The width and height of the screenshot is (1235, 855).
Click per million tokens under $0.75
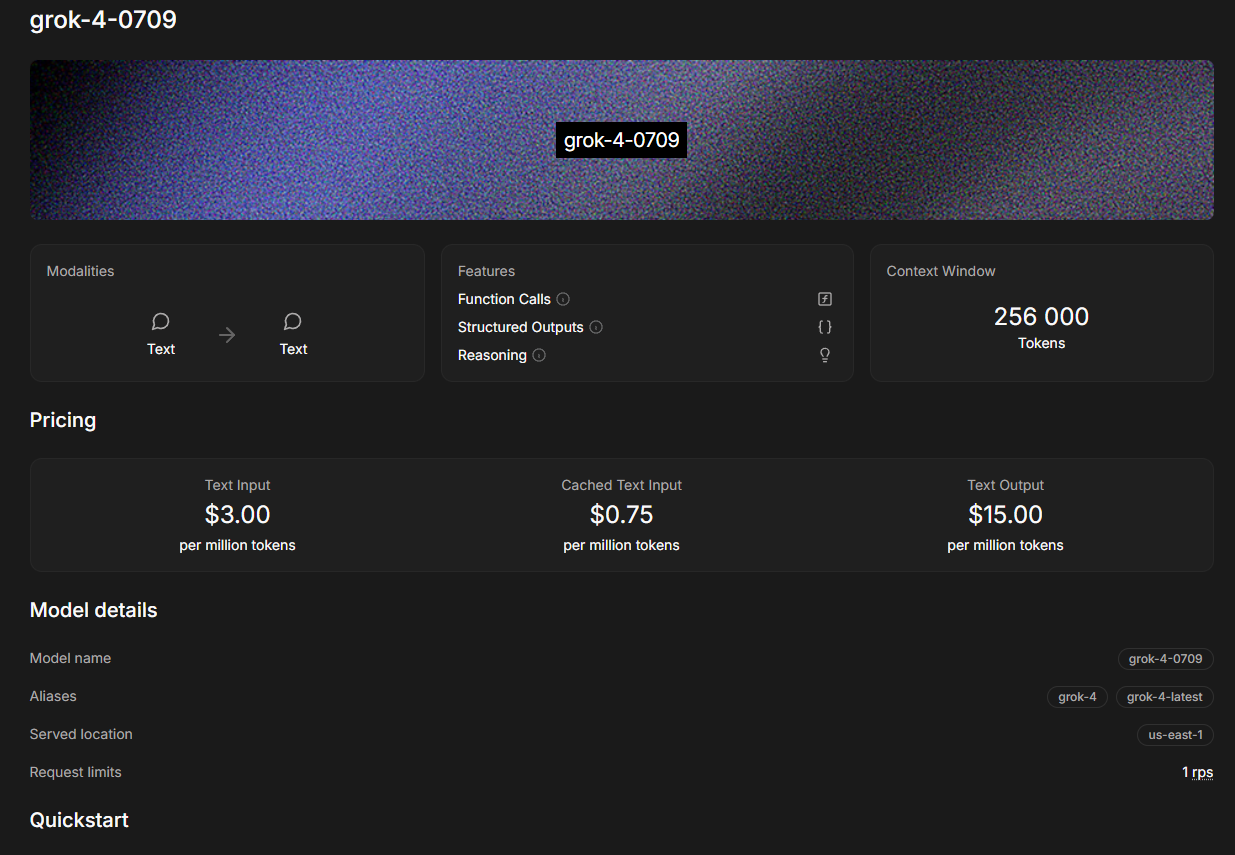621,545
